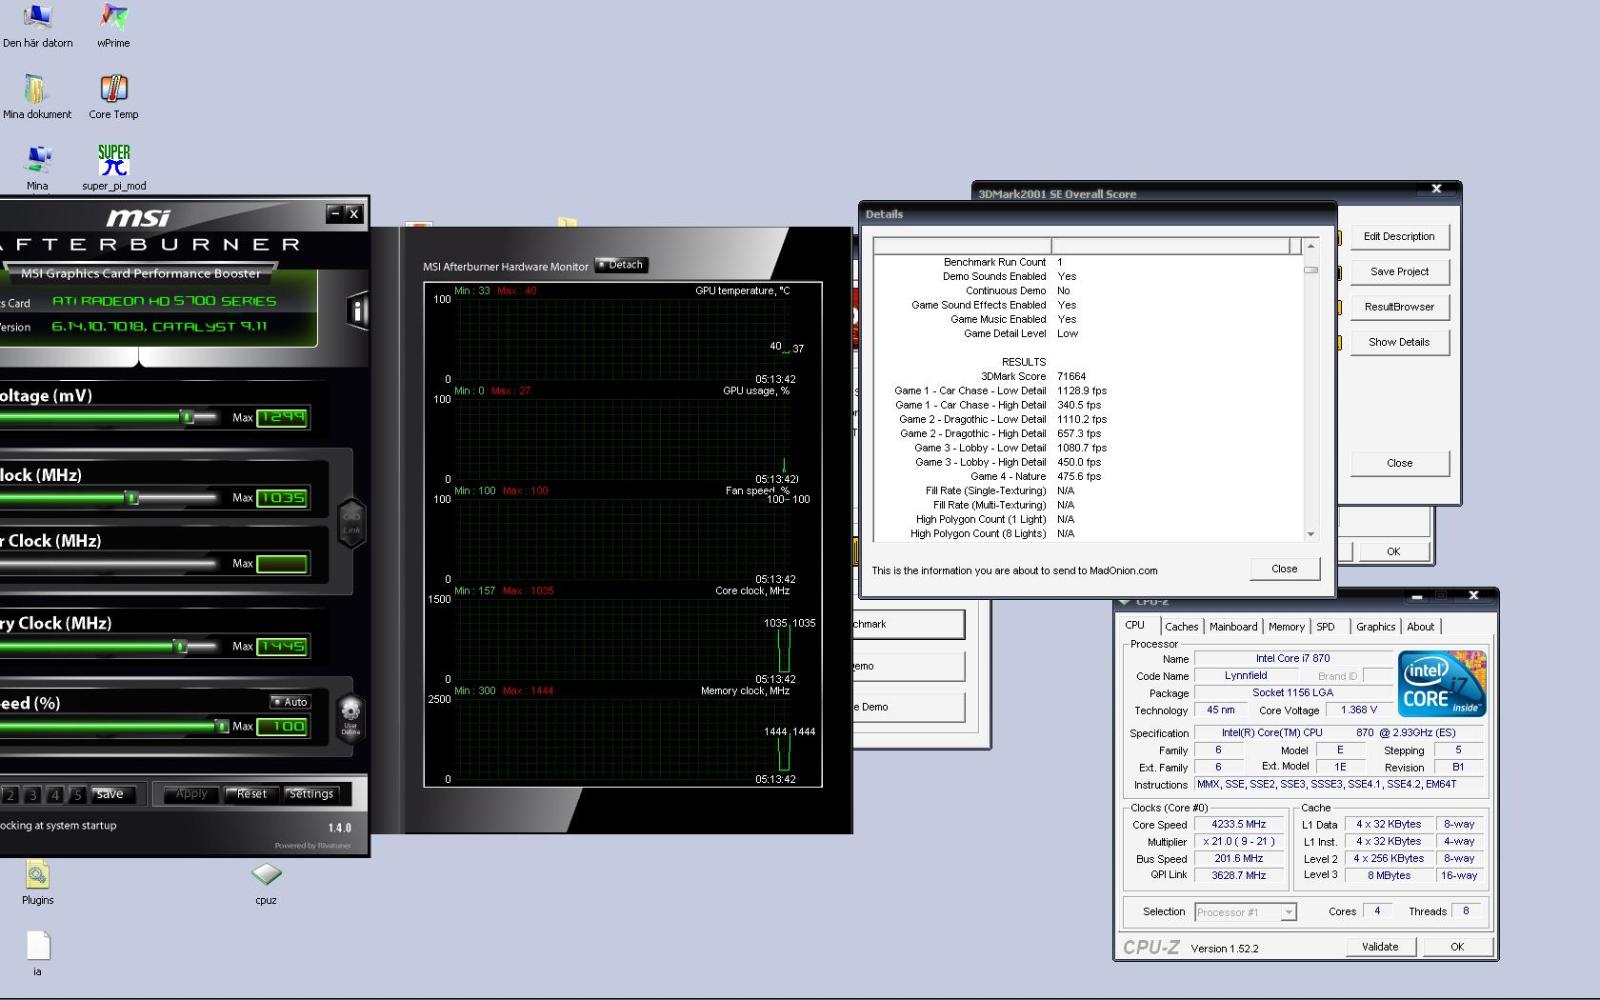Toggle the Auto fan speed button
The width and height of the screenshot is (1600, 1000).
[x=290, y=702]
